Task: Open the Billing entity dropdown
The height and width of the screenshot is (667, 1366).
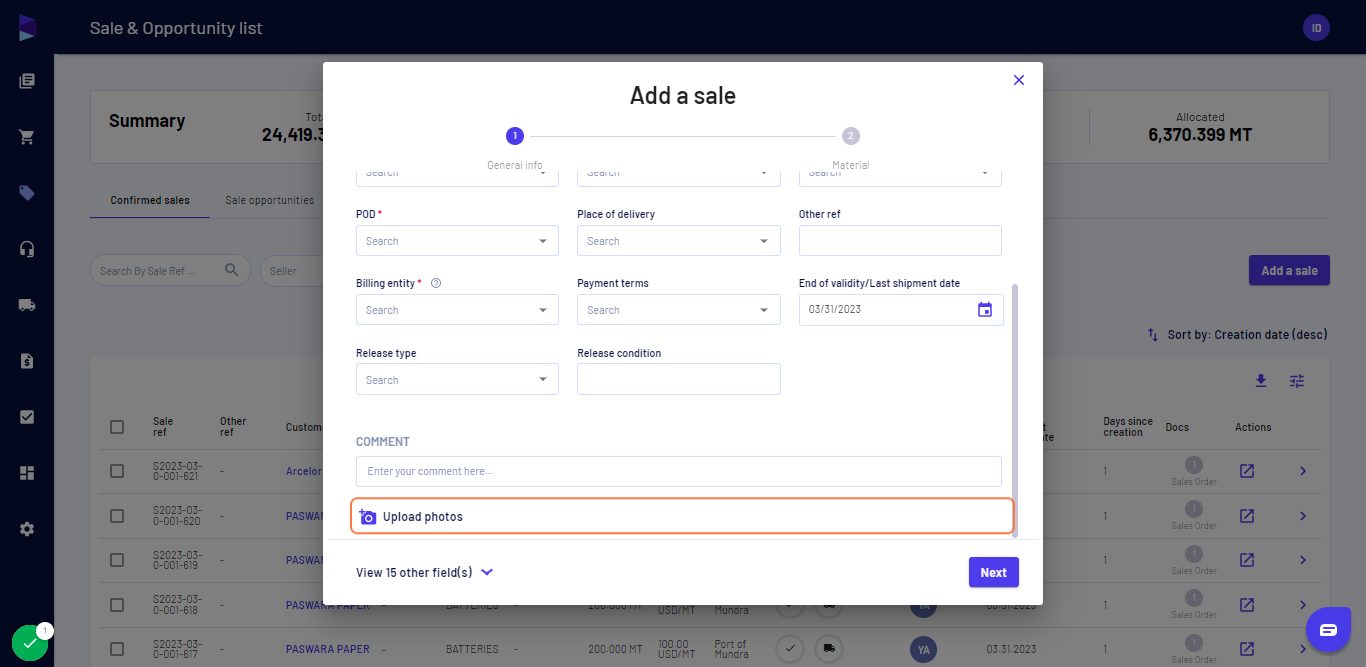Action: point(457,310)
